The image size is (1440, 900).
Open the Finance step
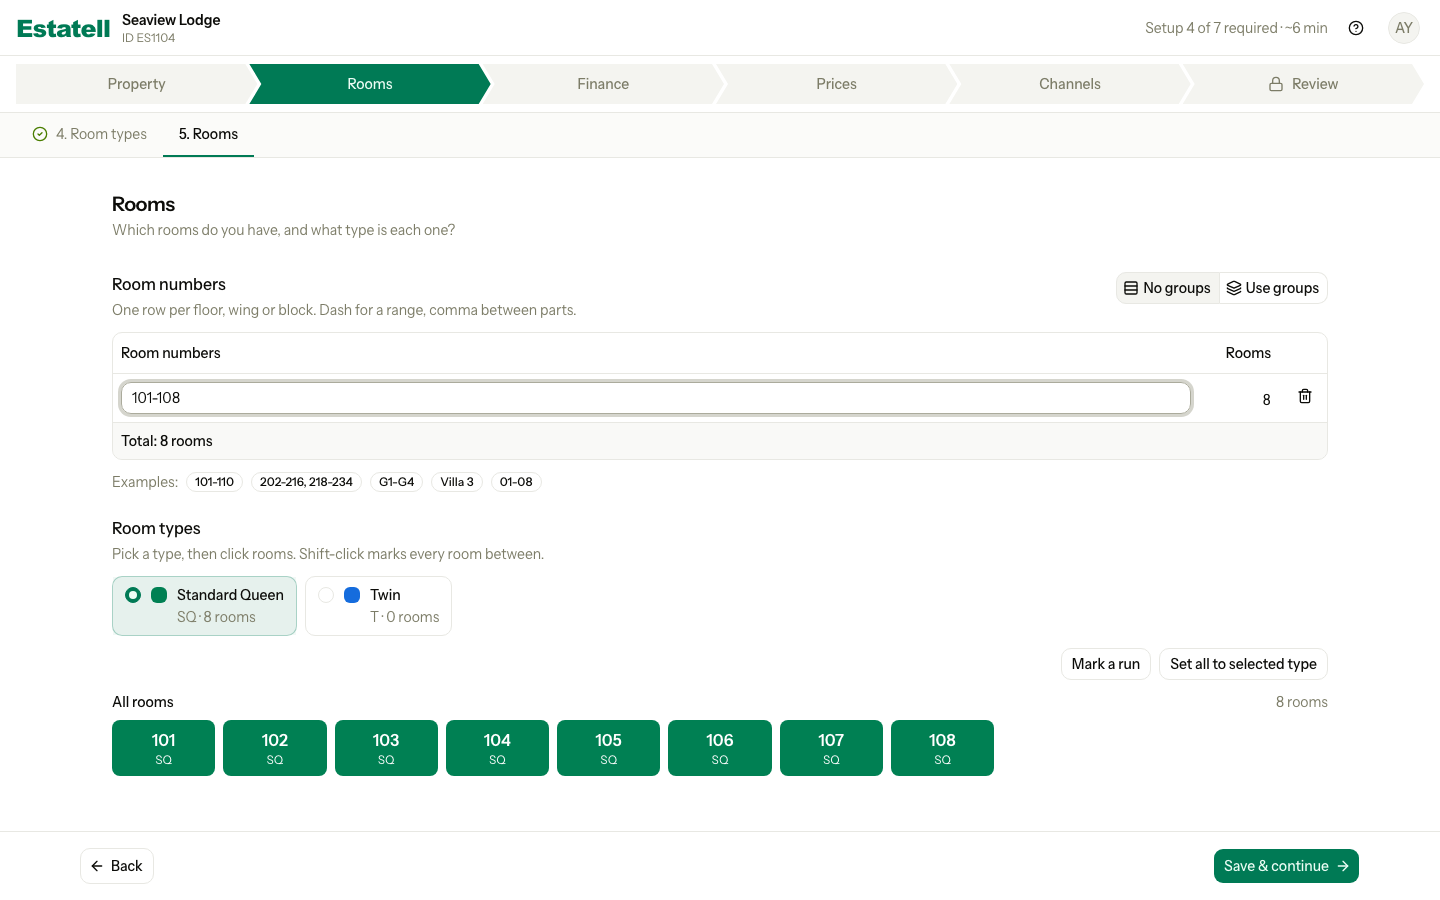[x=603, y=84]
